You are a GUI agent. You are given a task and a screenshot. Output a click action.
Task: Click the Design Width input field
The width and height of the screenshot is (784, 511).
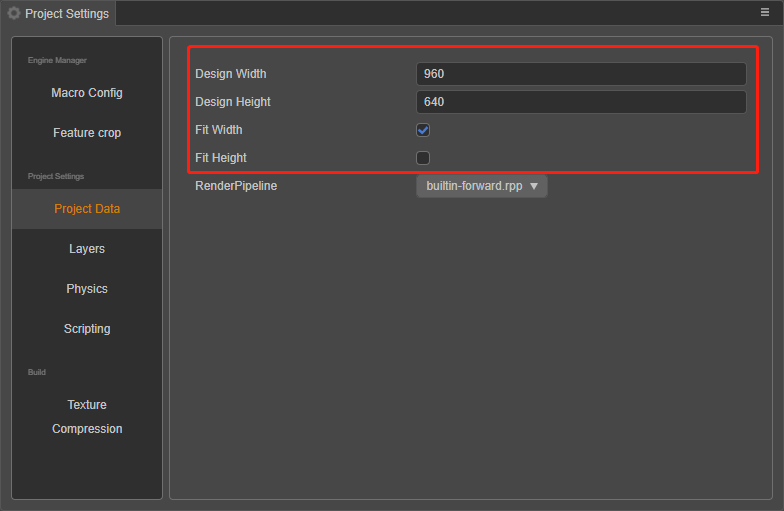click(580, 74)
